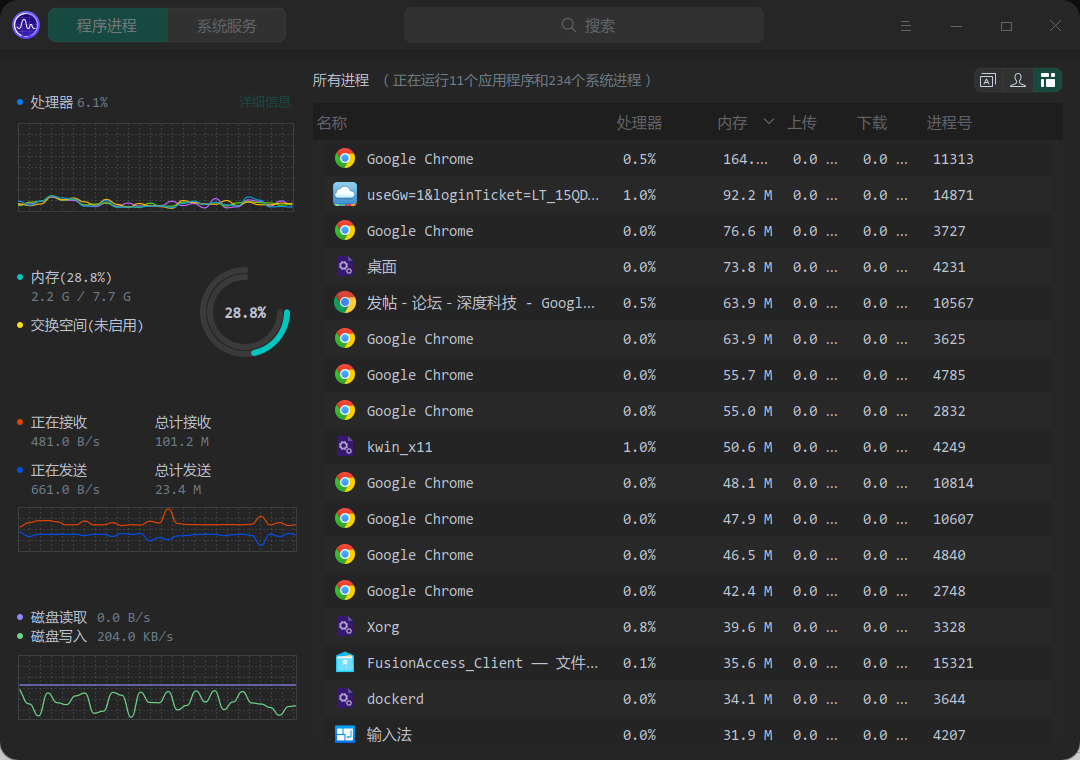The height and width of the screenshot is (760, 1080).
Task: Click 正在接收 label
Action: point(59,422)
